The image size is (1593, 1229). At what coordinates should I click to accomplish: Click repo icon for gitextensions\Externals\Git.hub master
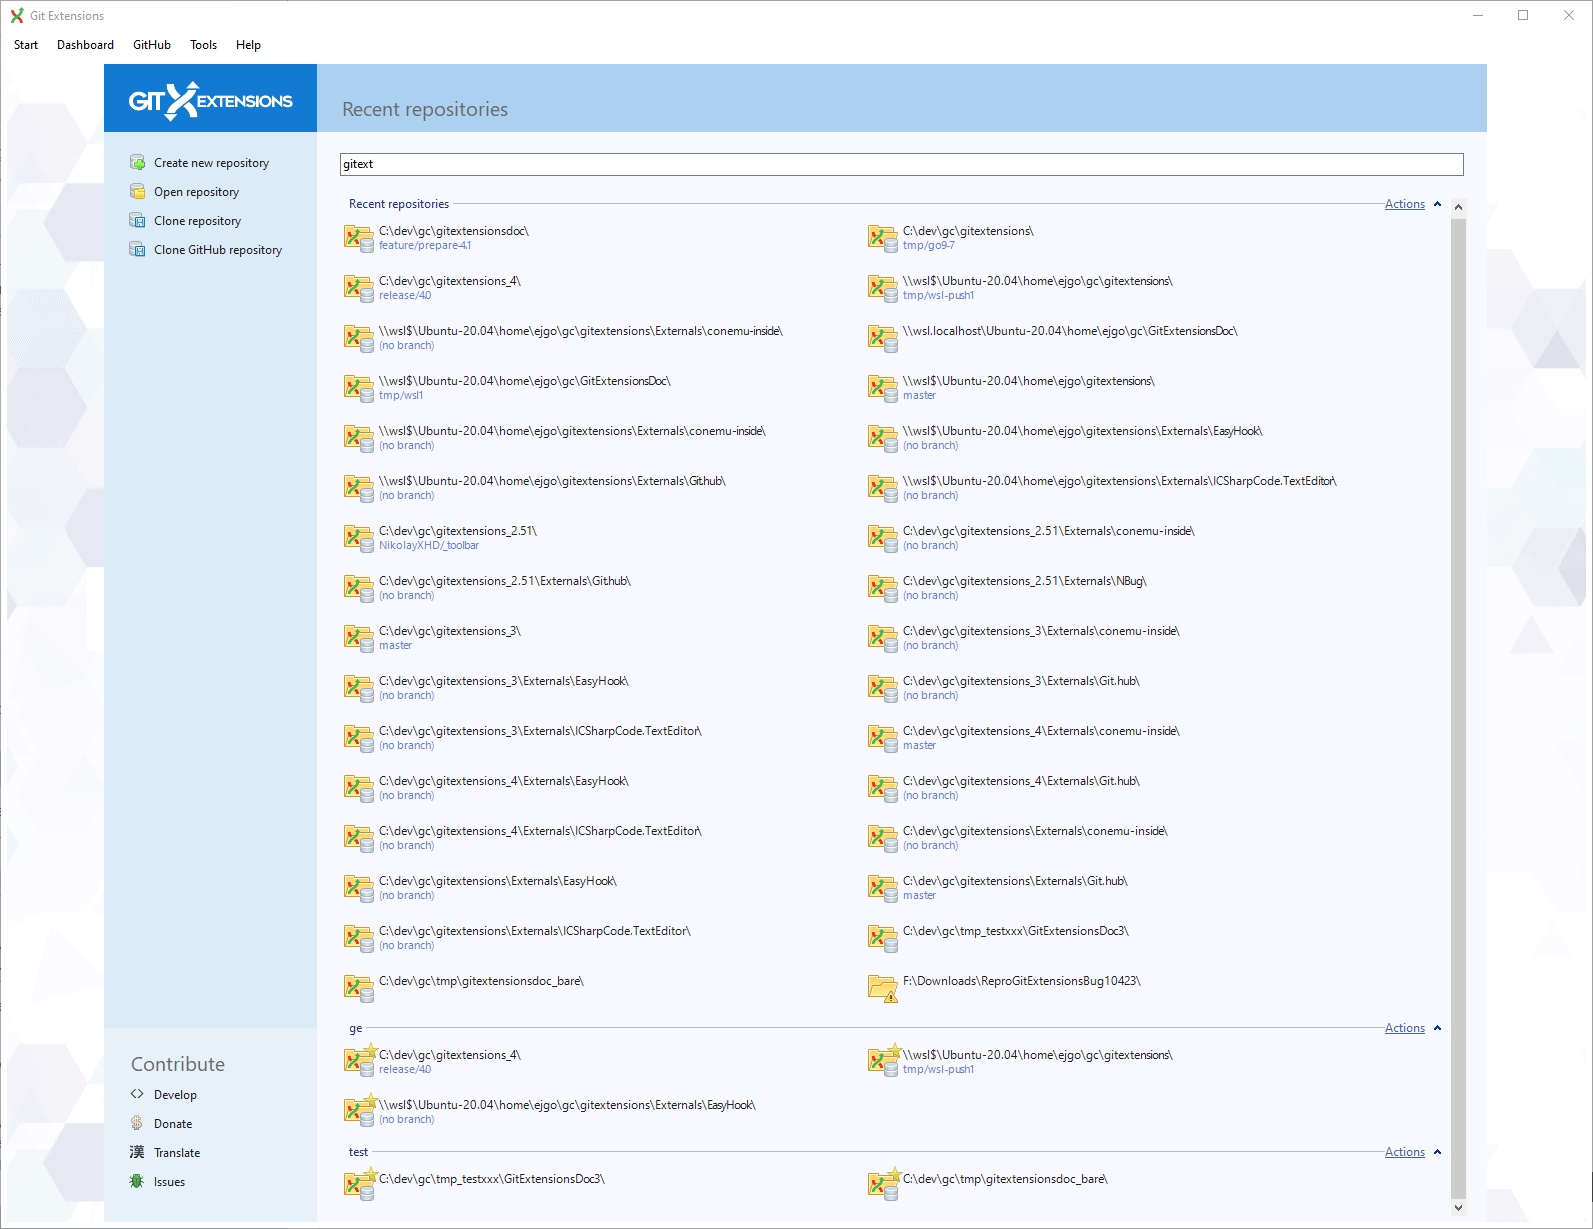tap(883, 888)
